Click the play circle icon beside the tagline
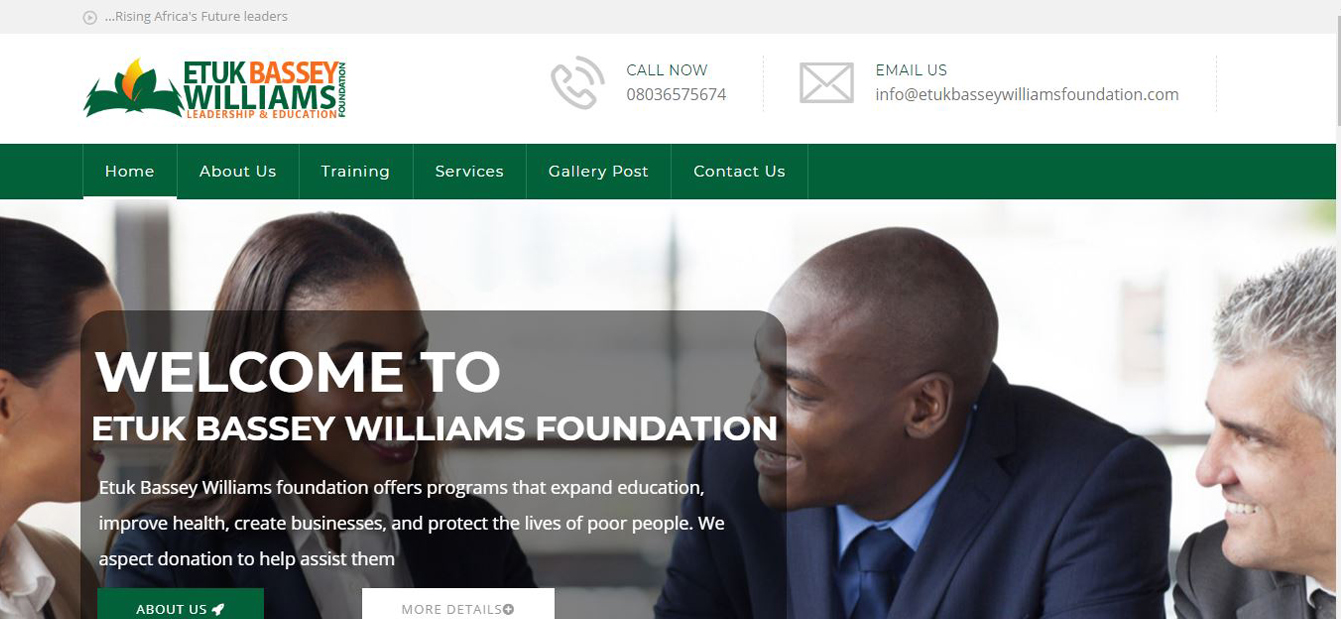Viewport: 1341px width, 619px height. (x=90, y=17)
